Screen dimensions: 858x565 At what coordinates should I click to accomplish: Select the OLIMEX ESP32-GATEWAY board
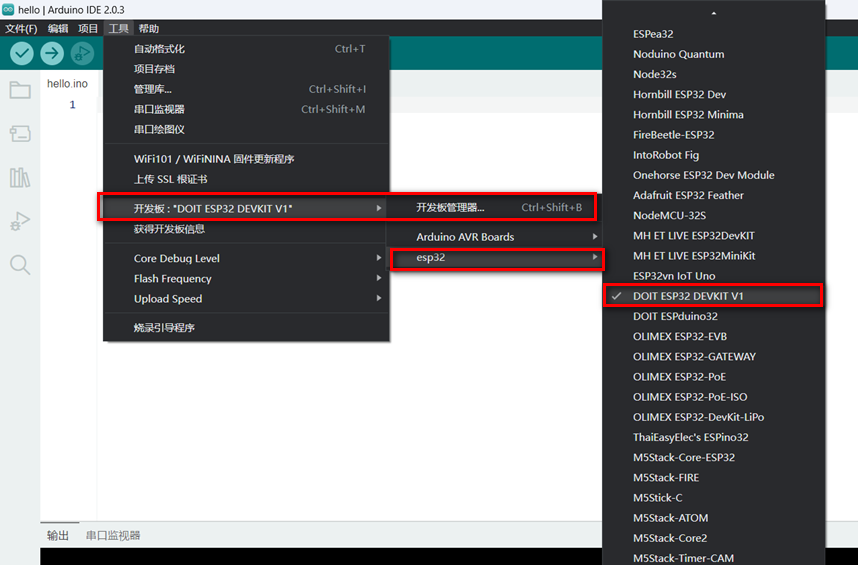[714, 357]
